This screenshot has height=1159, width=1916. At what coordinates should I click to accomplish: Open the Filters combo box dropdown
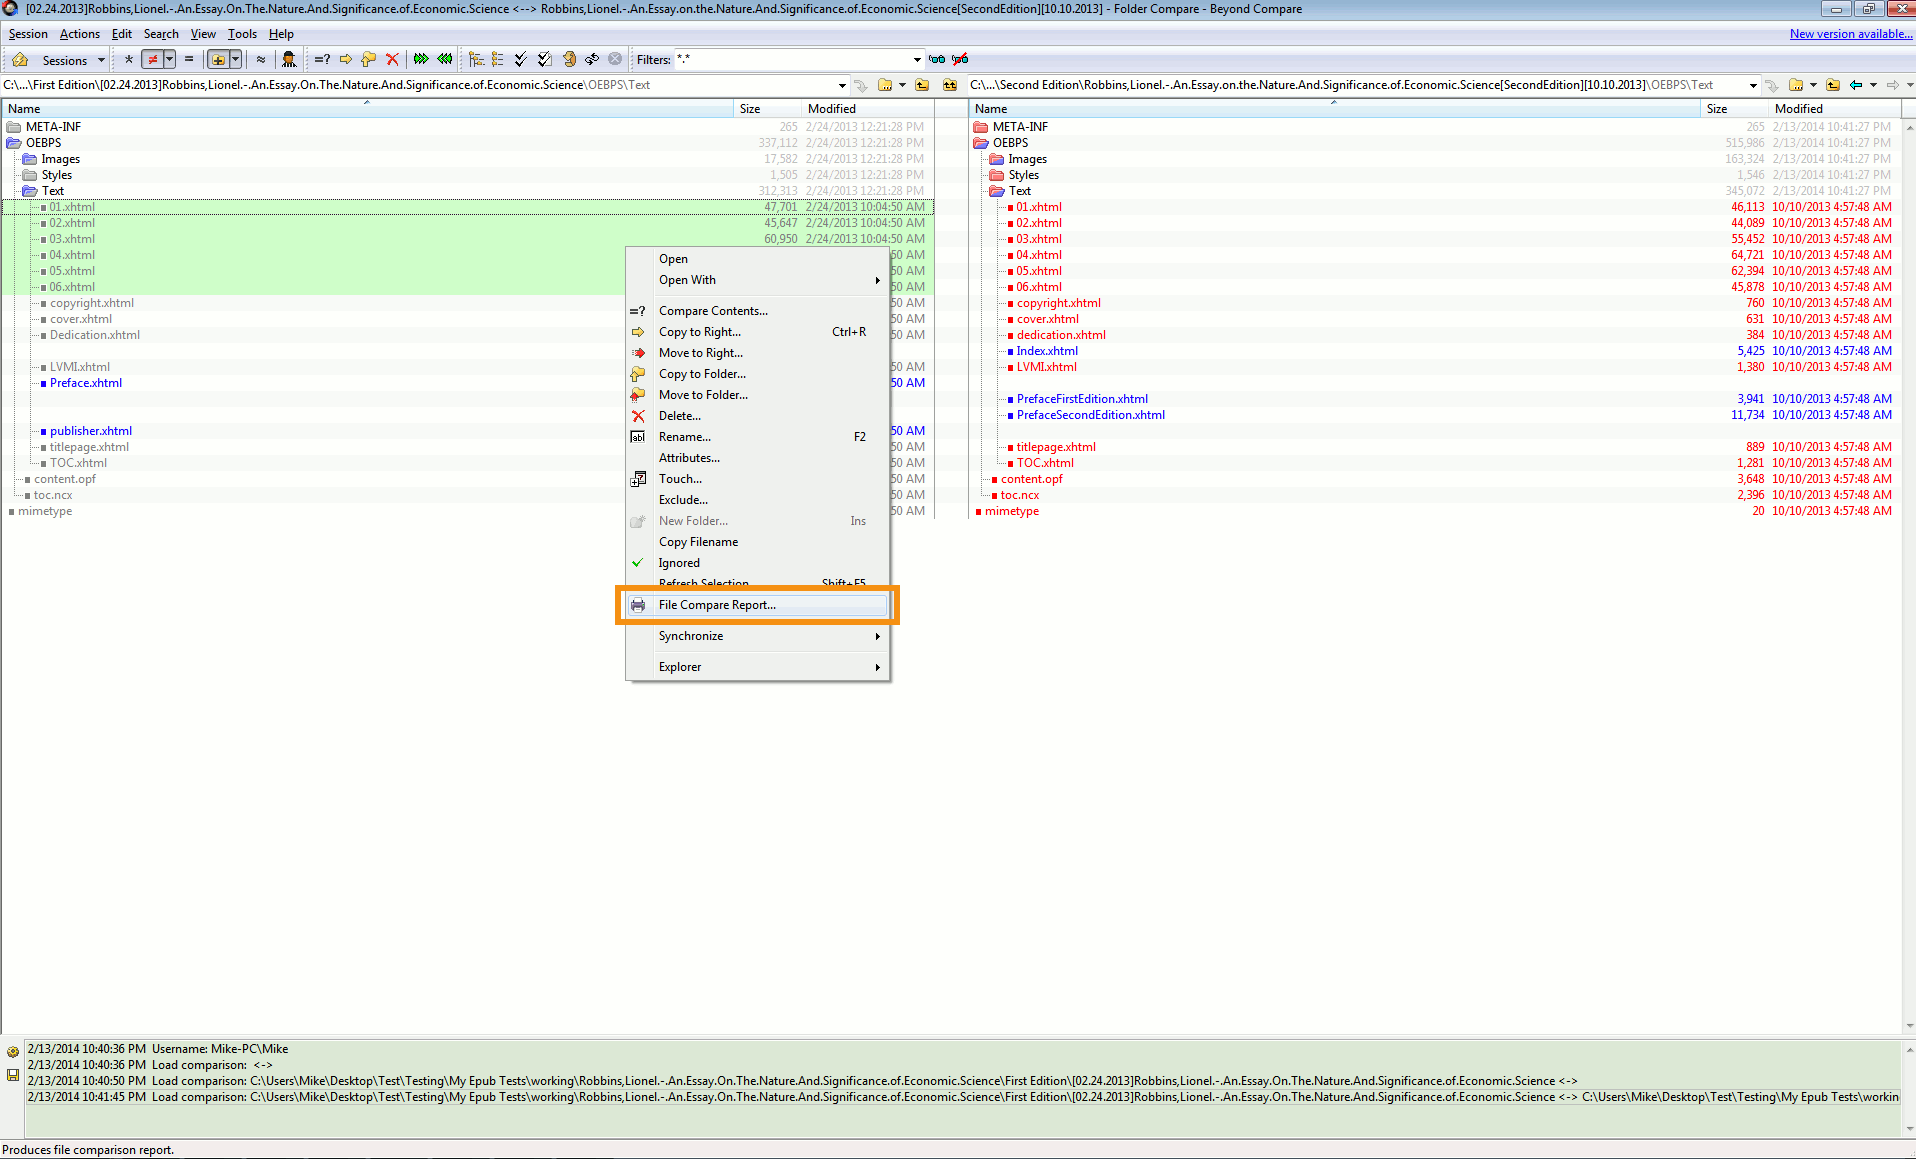[917, 60]
